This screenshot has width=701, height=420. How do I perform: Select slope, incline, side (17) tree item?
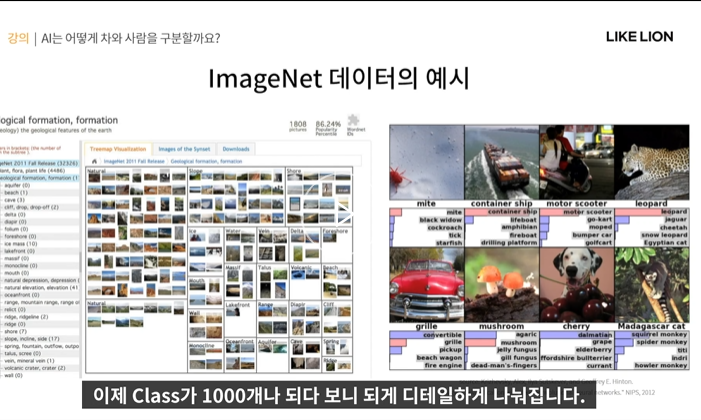32,339
